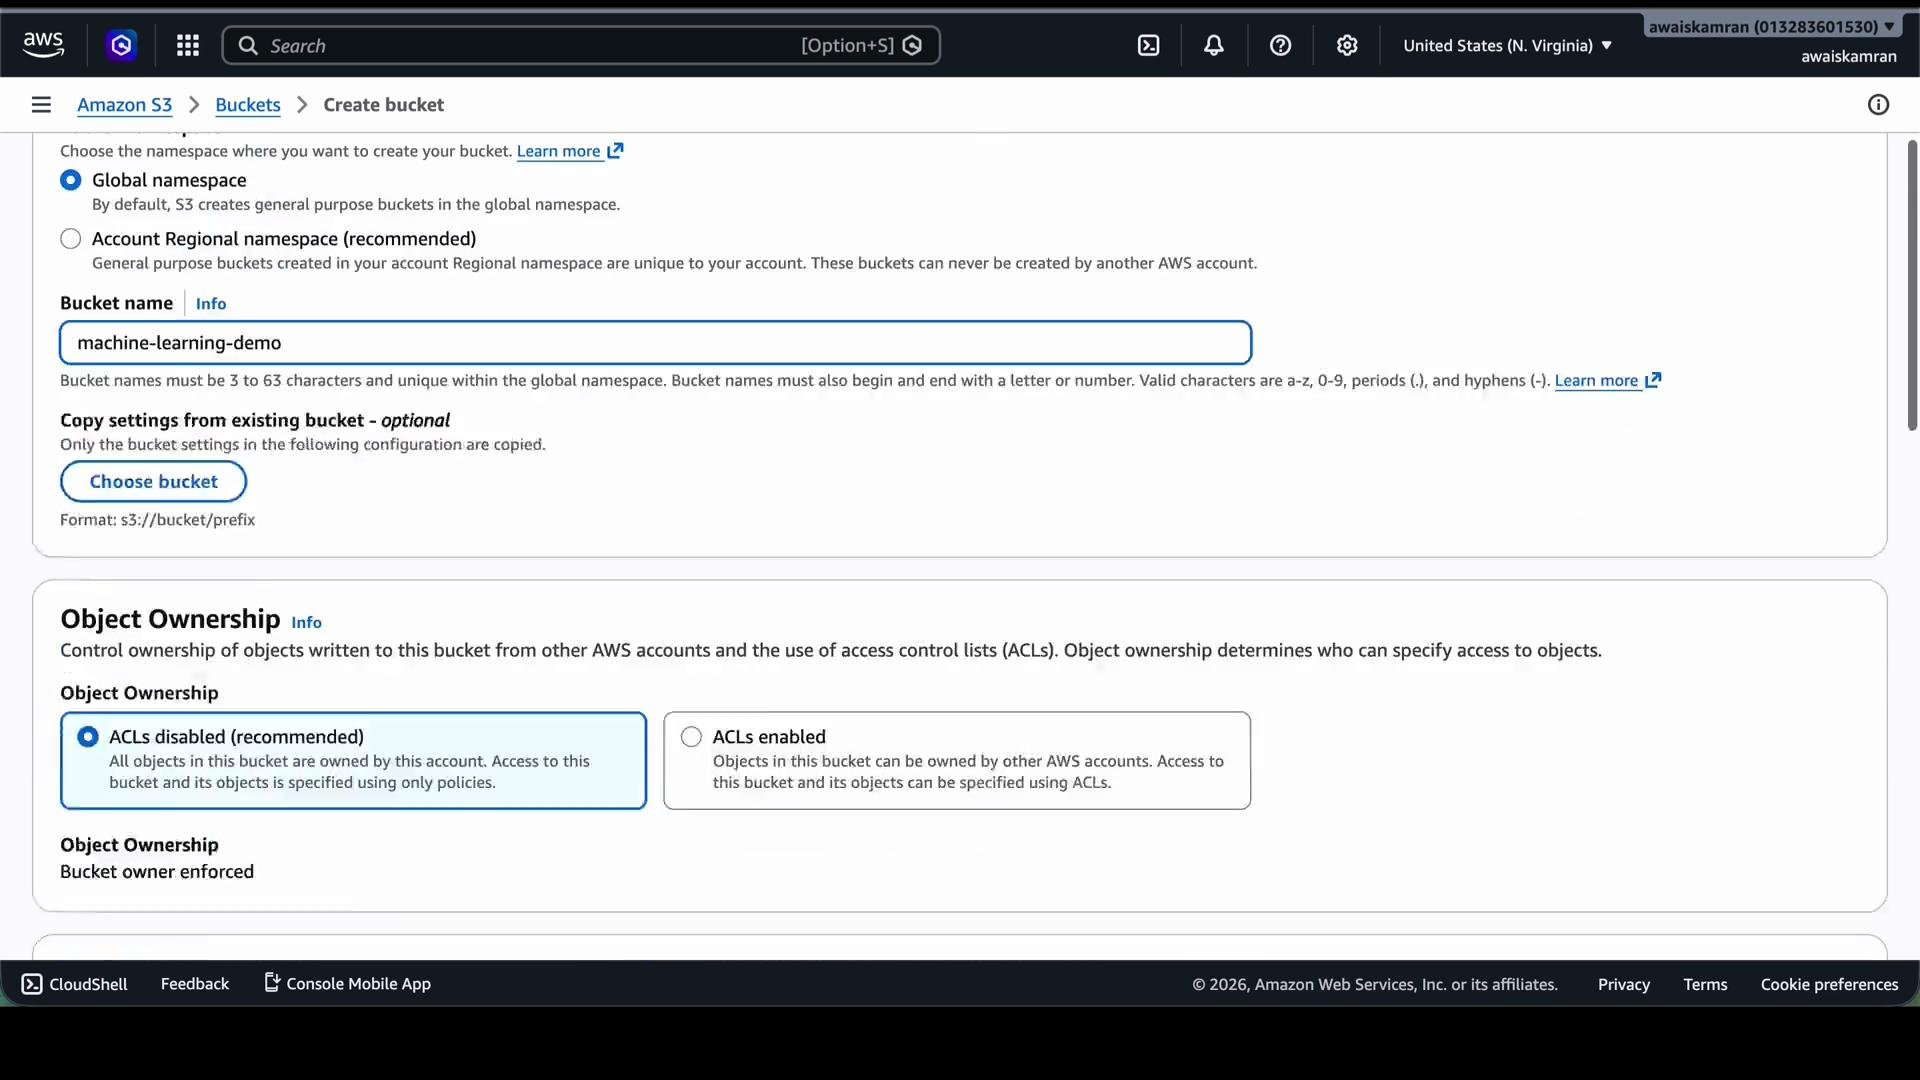
Task: Click the Object Ownership section heading
Action: click(170, 619)
